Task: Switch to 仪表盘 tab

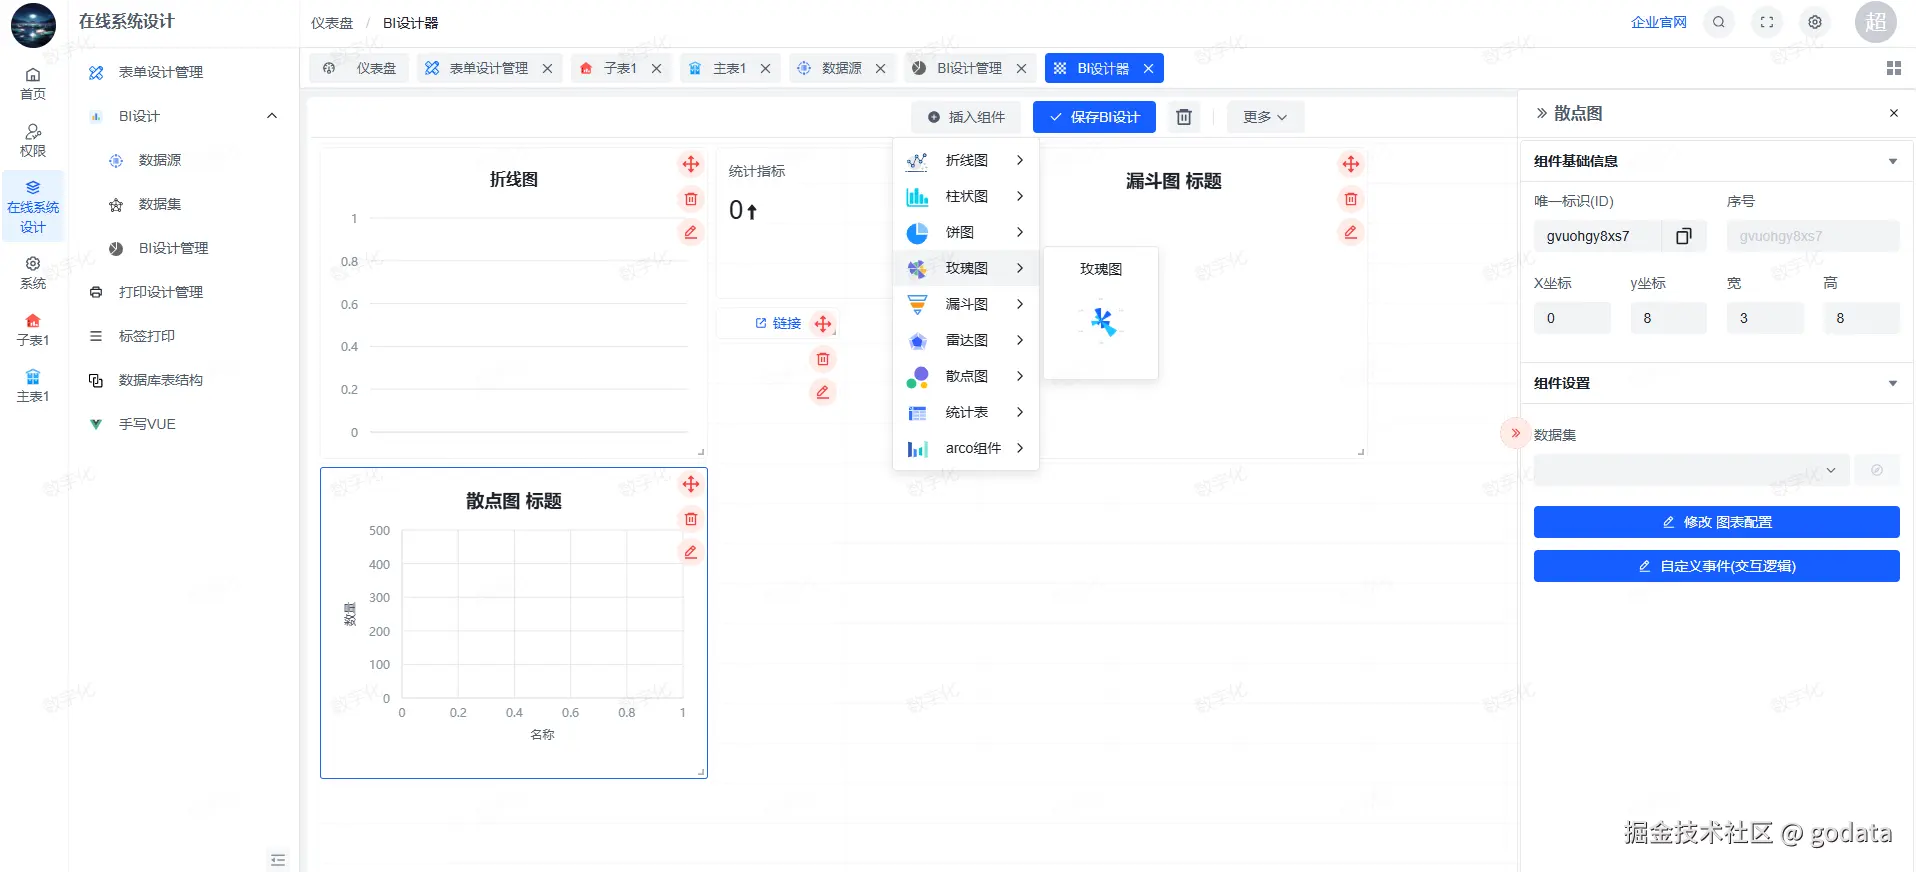Action: [359, 68]
